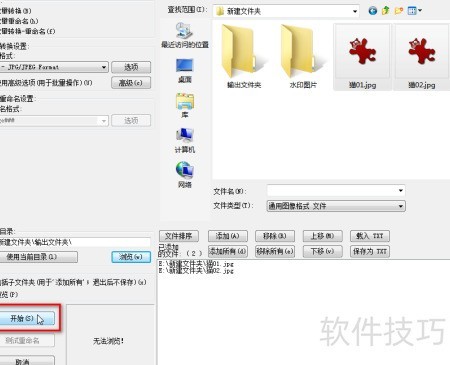The width and height of the screenshot is (450, 365).
Task: Select the 猫02.jpg thumbnail
Action: [422, 57]
